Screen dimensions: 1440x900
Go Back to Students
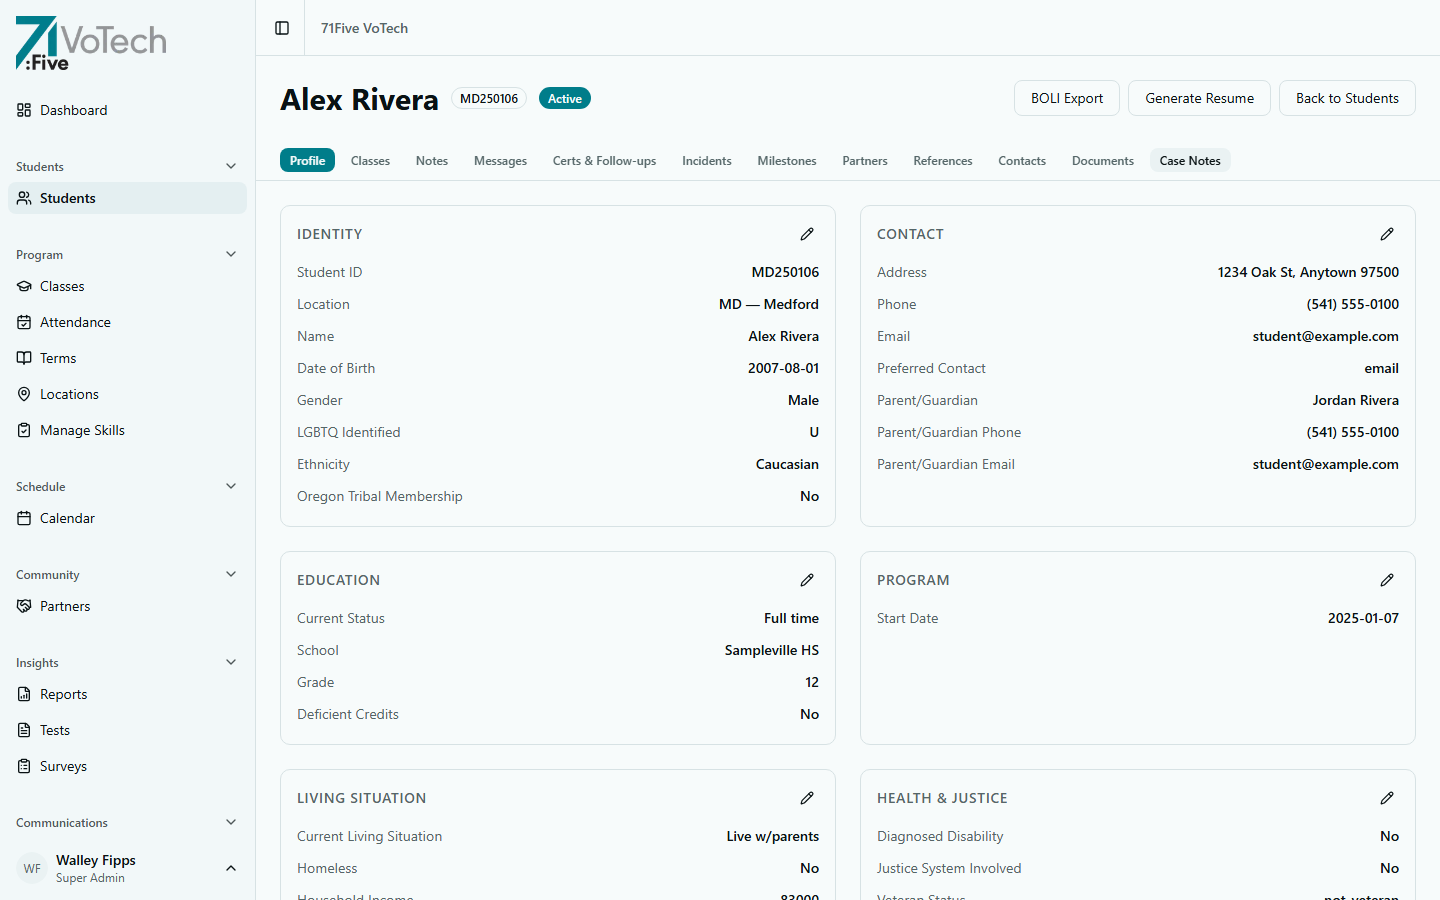coord(1347,98)
